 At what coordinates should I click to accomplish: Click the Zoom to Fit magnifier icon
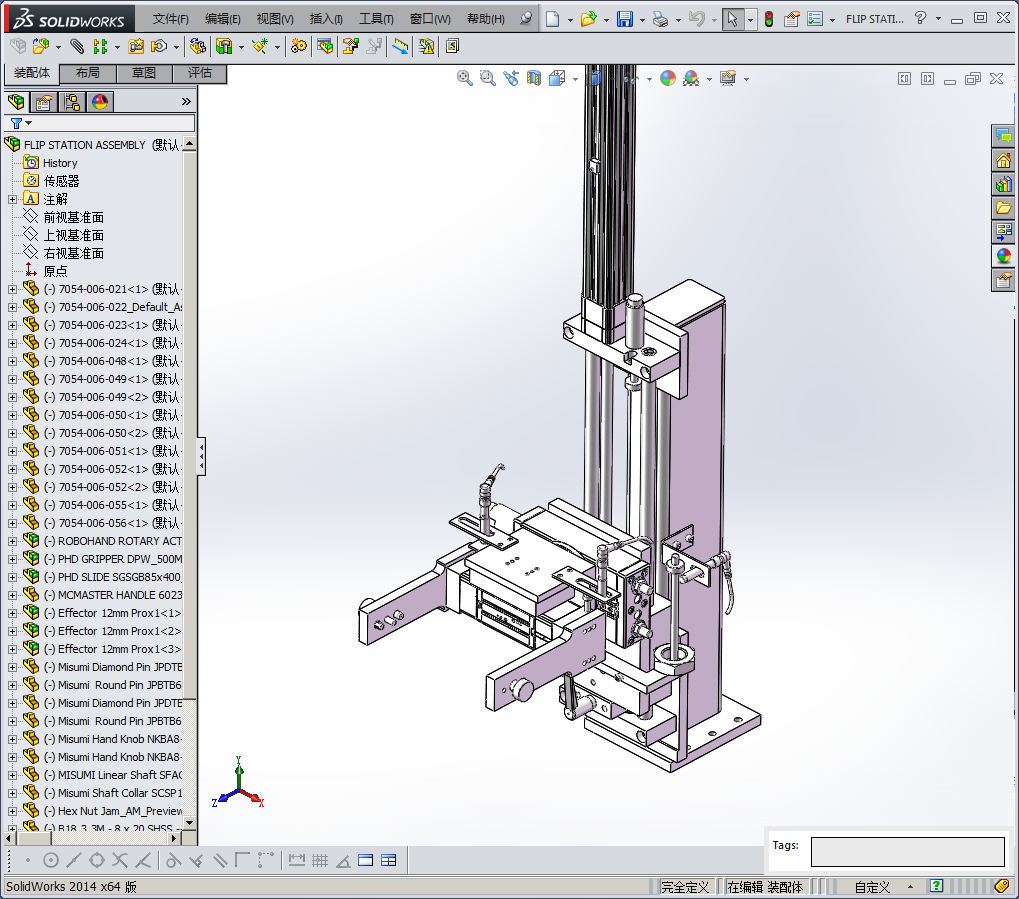tap(465, 78)
